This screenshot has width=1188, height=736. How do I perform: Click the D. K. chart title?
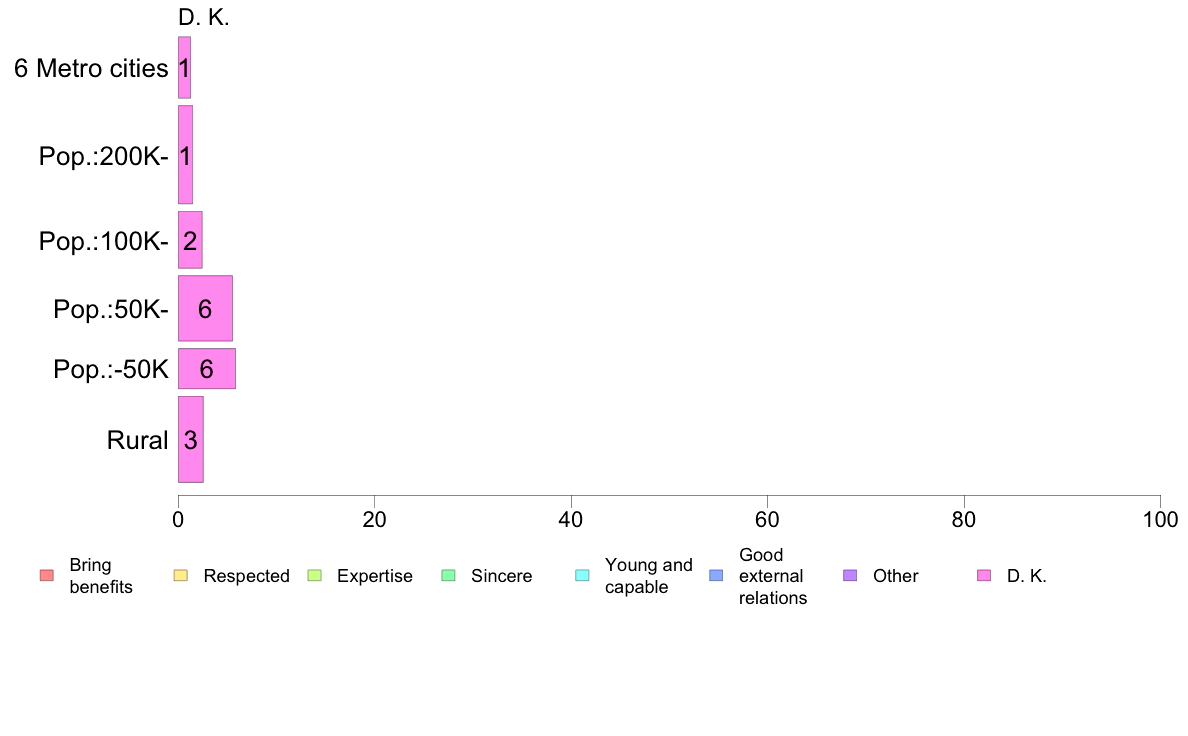[x=204, y=17]
